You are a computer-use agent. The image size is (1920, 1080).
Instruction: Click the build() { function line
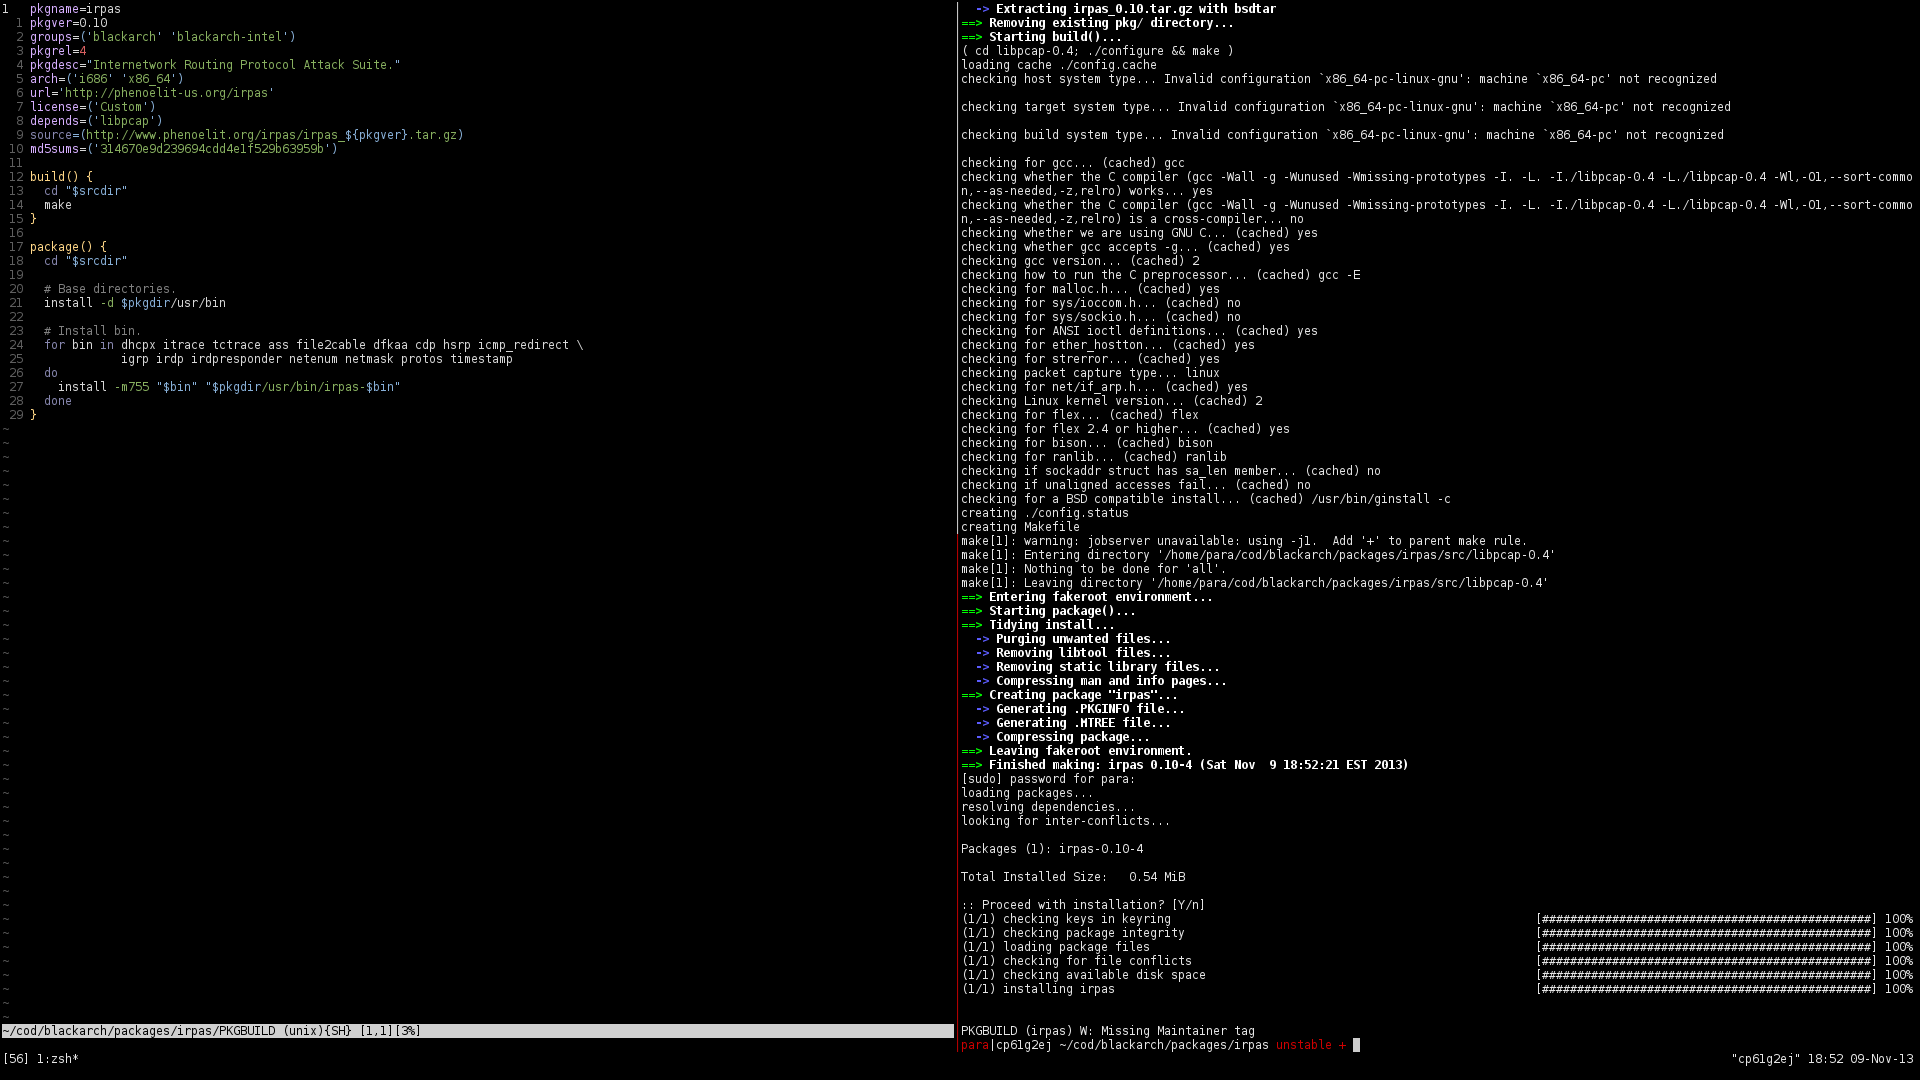(x=61, y=177)
